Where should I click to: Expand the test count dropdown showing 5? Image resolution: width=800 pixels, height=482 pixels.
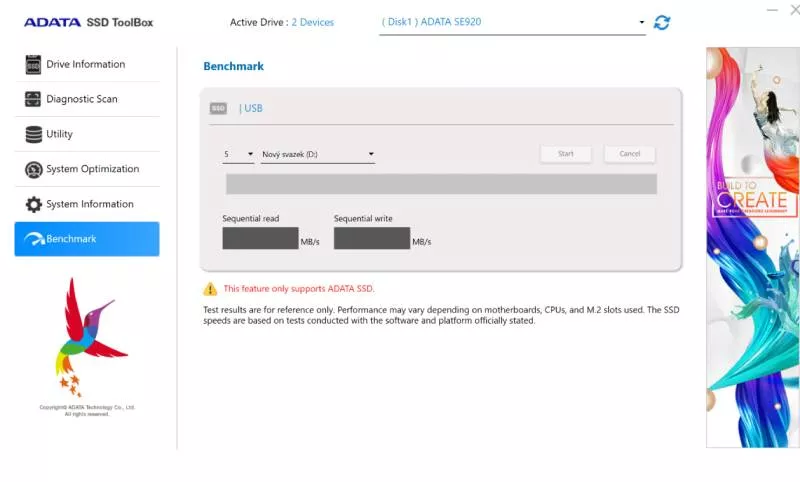click(238, 155)
